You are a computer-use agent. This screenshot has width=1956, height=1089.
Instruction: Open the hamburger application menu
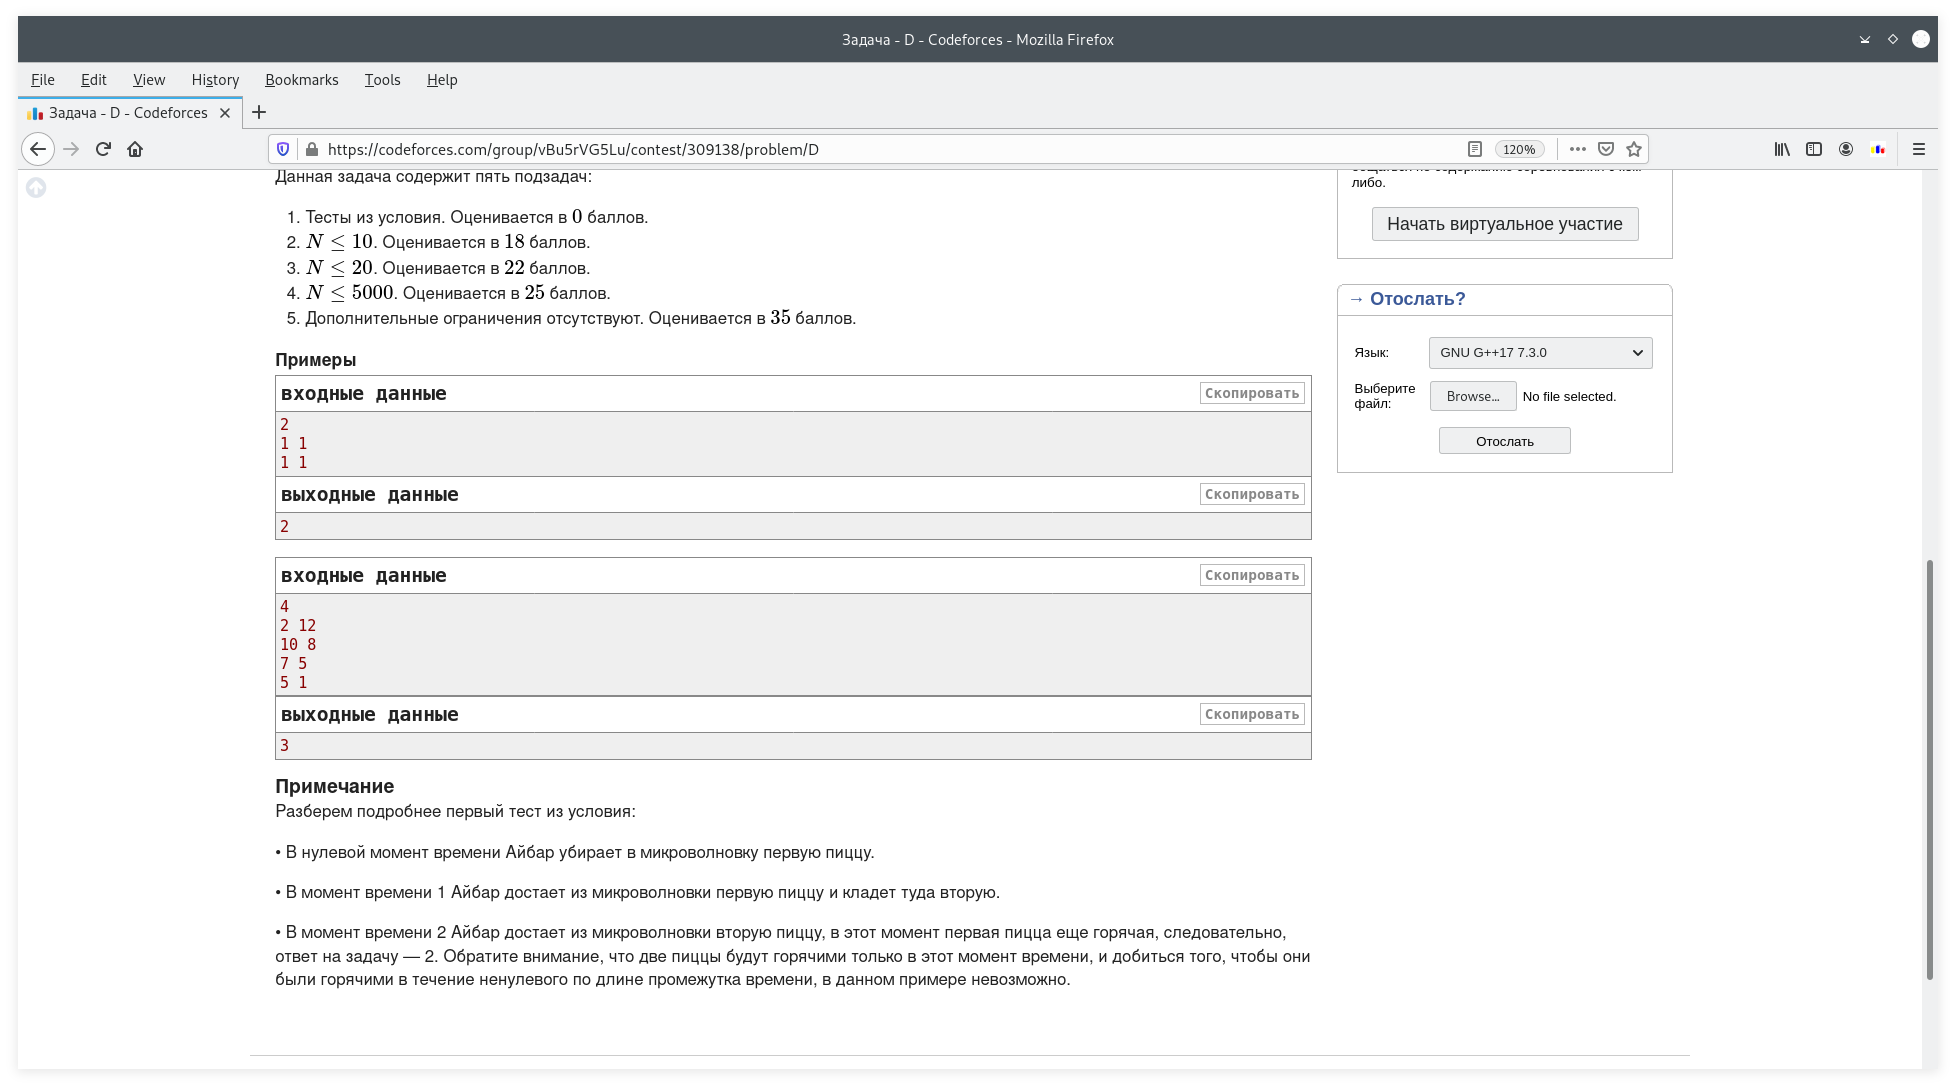coord(1918,149)
